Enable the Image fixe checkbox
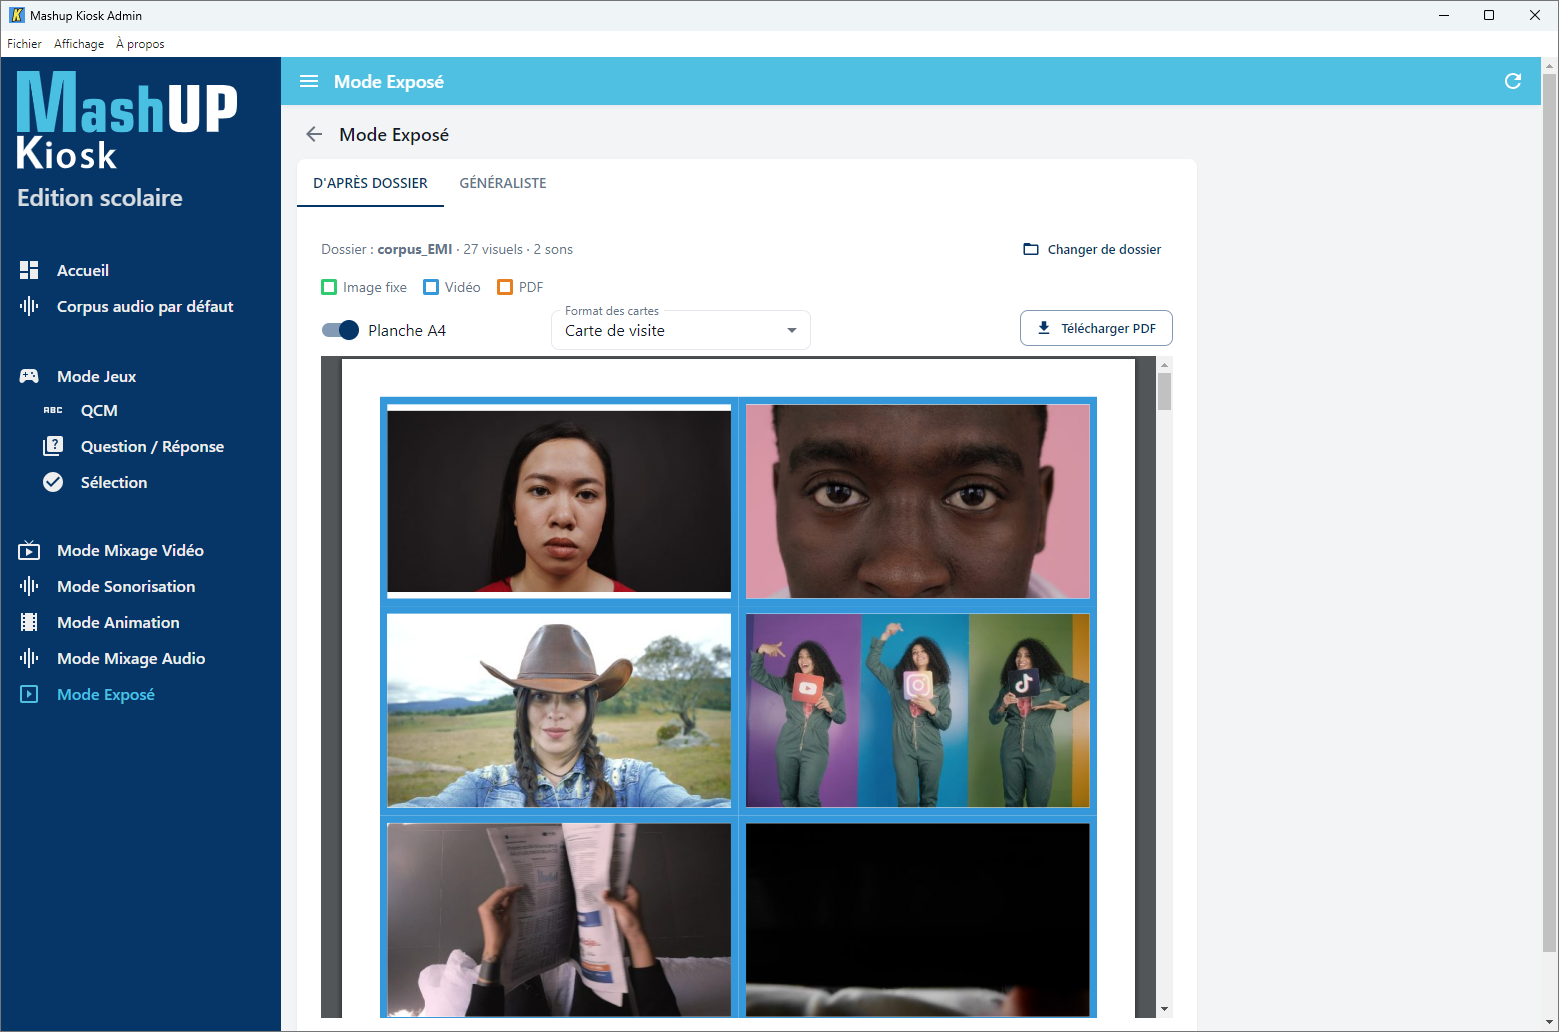1559x1032 pixels. pos(329,287)
